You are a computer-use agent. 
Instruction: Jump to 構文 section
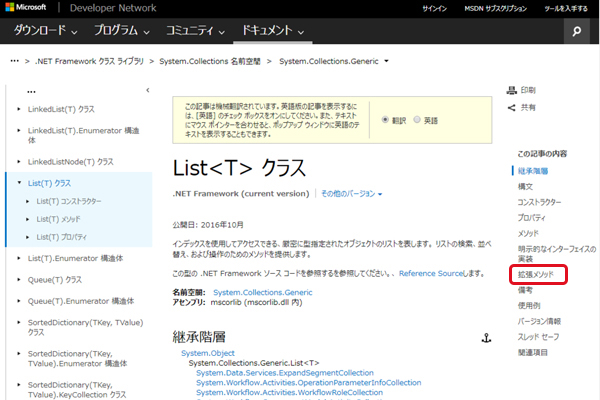point(525,187)
